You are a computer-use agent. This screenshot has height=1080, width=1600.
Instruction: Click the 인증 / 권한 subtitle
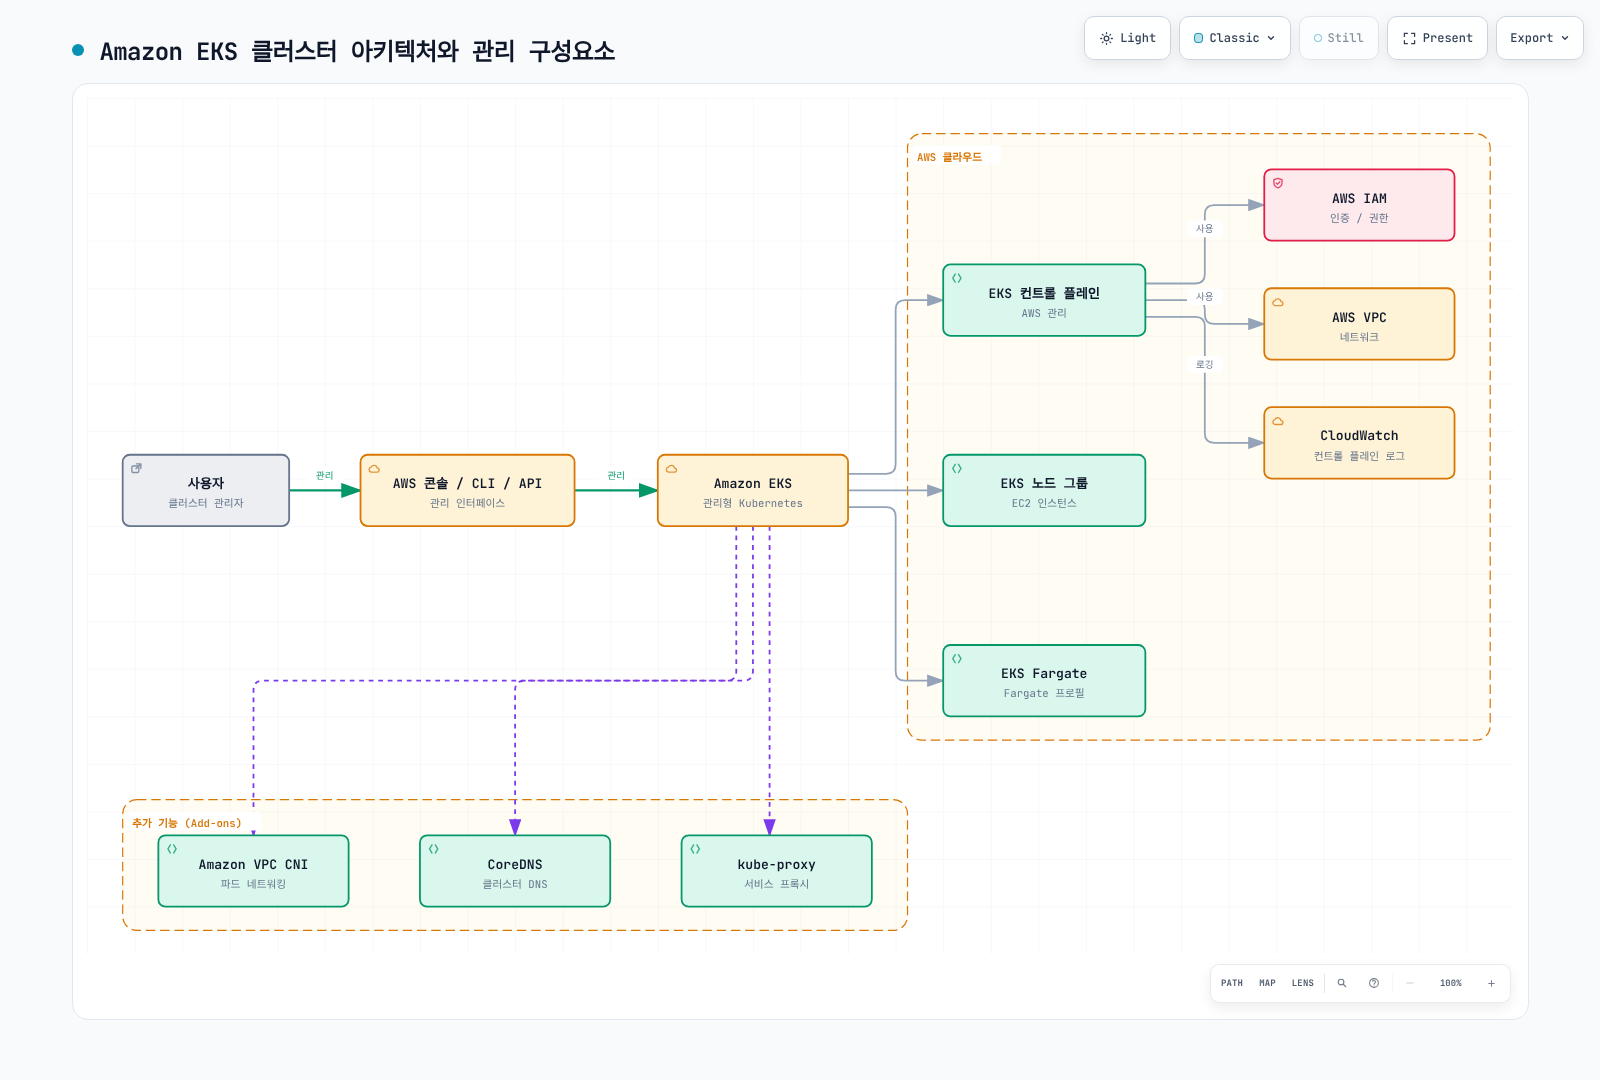[x=1359, y=218]
